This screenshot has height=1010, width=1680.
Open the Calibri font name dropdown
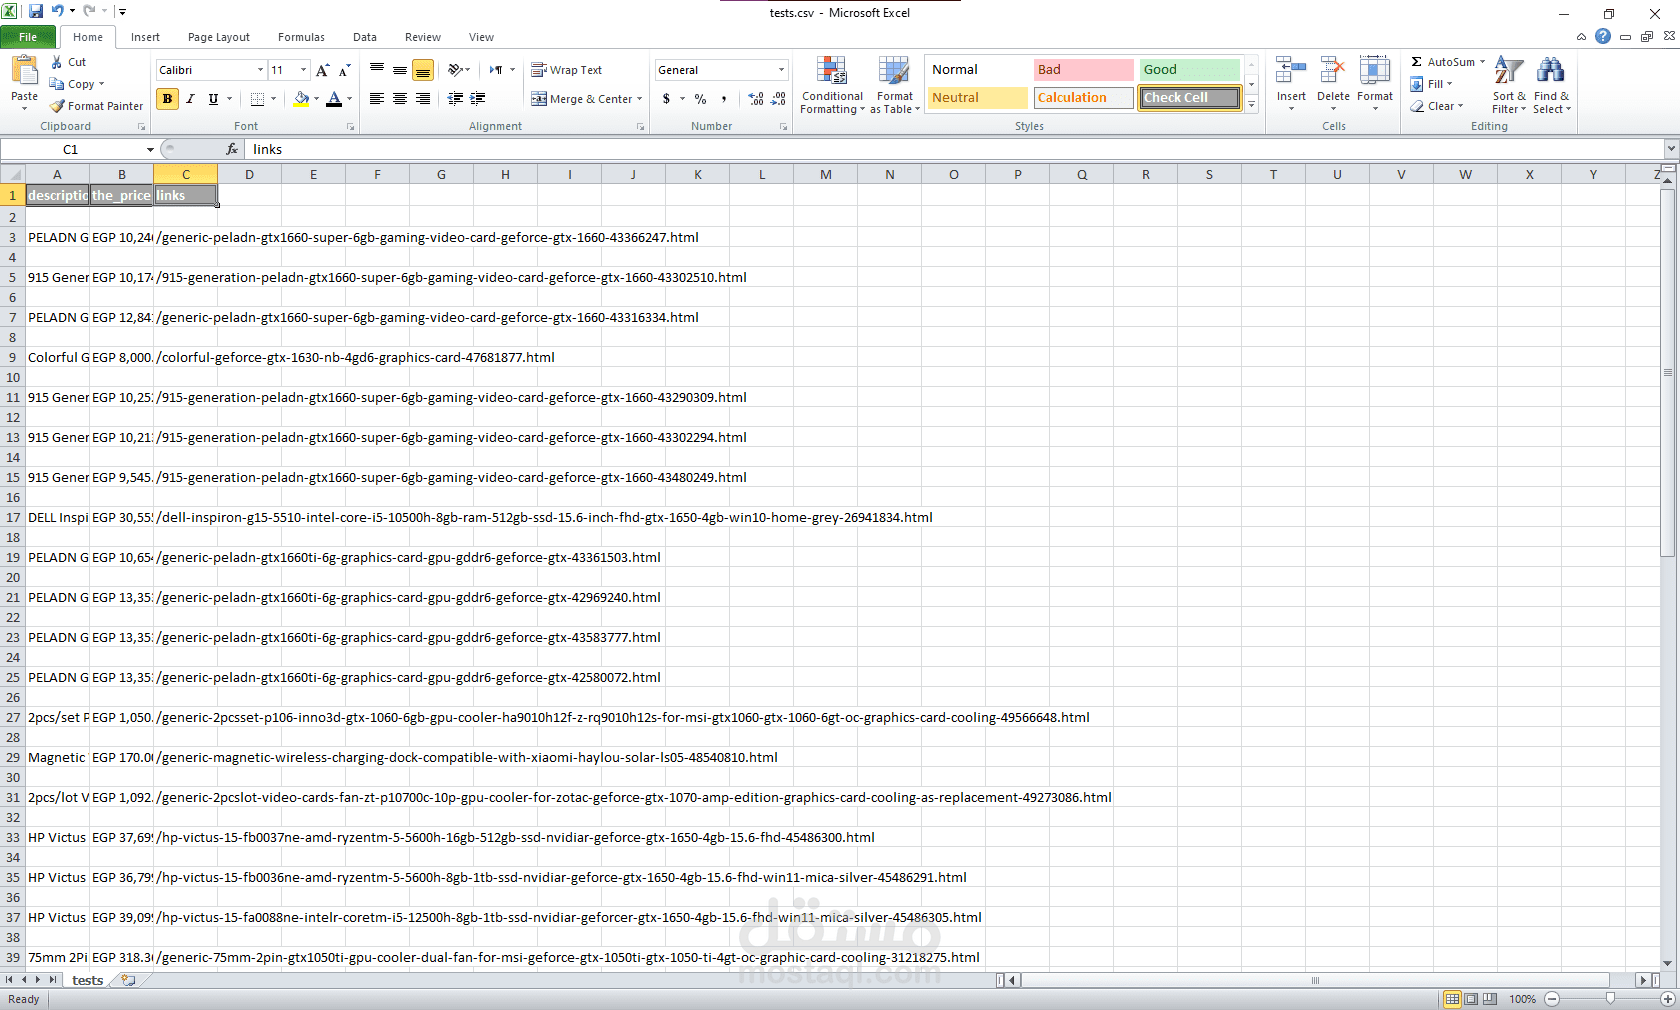tap(260, 70)
